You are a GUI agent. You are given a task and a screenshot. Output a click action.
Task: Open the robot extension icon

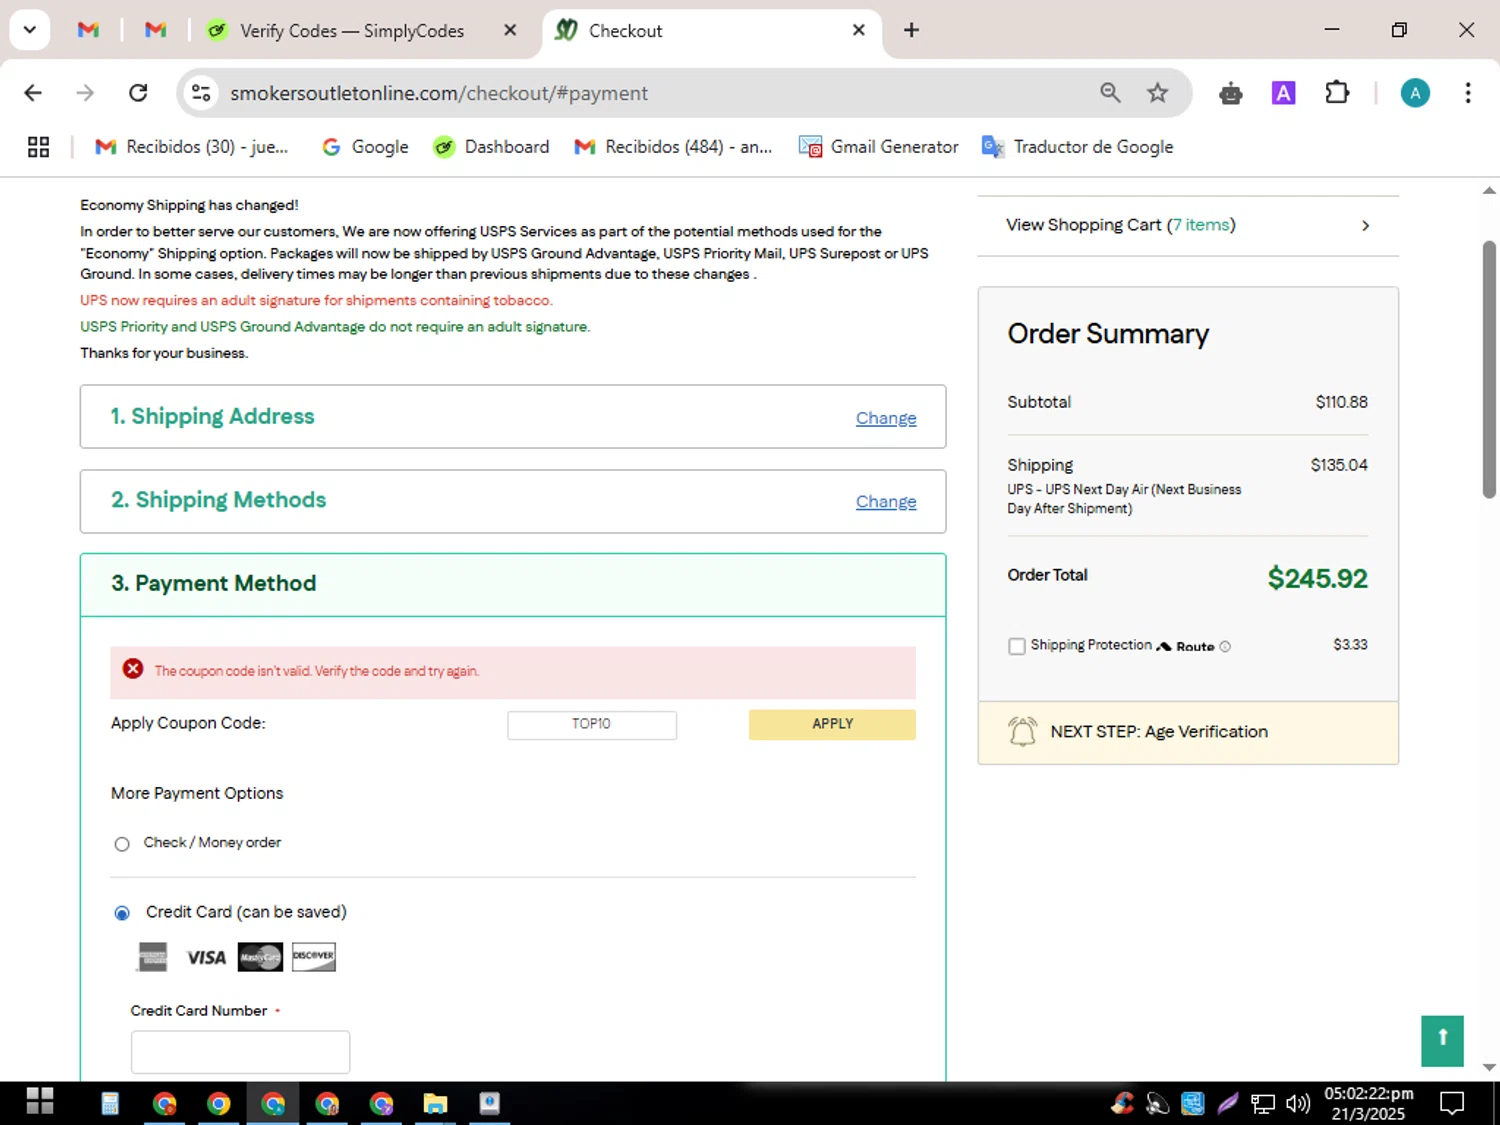point(1231,94)
